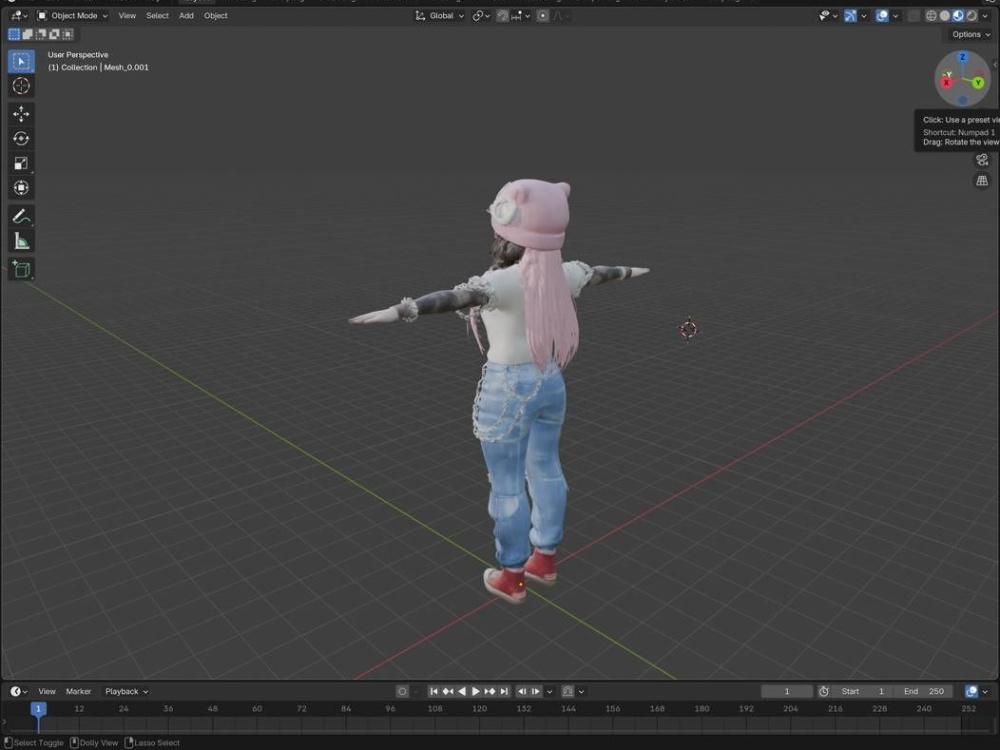Viewport: 1000px width, 750px height.
Task: Click the Toggle Camera View button
Action: coord(982,159)
